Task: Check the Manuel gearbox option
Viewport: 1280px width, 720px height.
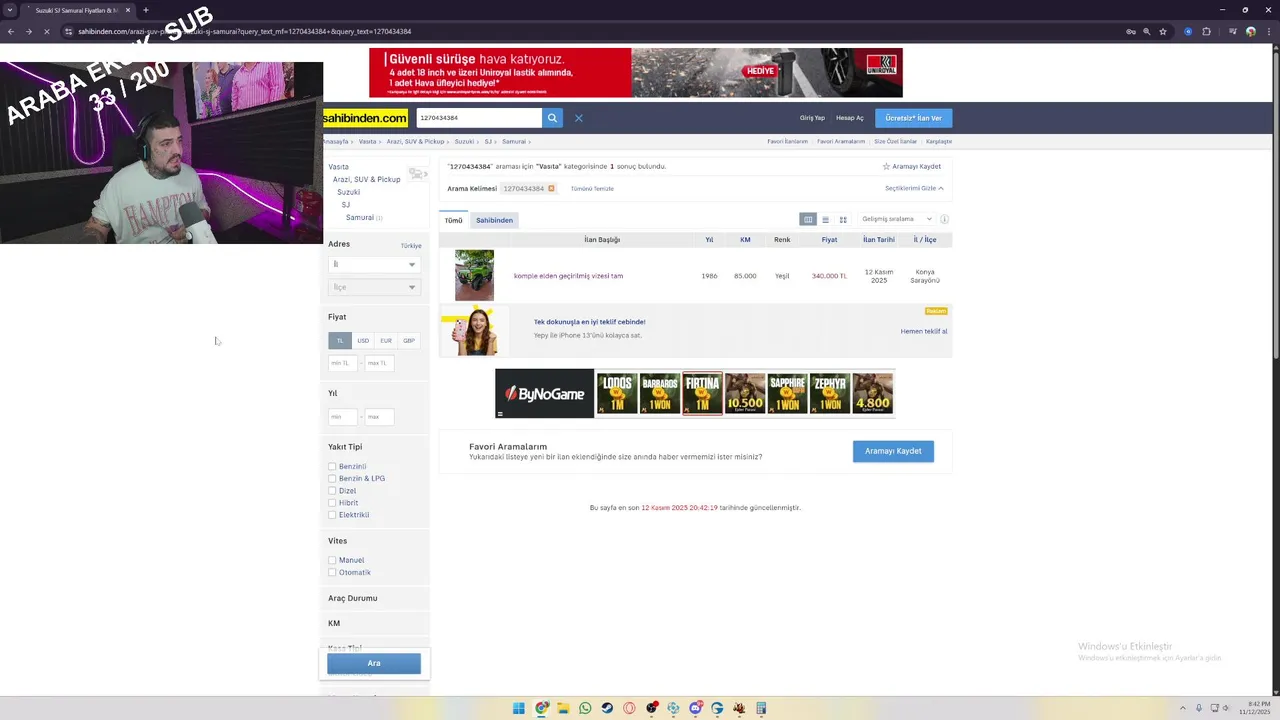Action: 332,560
